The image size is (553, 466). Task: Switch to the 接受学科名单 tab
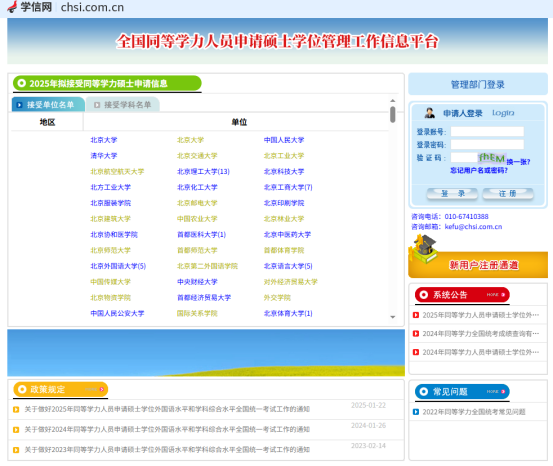tap(122, 105)
